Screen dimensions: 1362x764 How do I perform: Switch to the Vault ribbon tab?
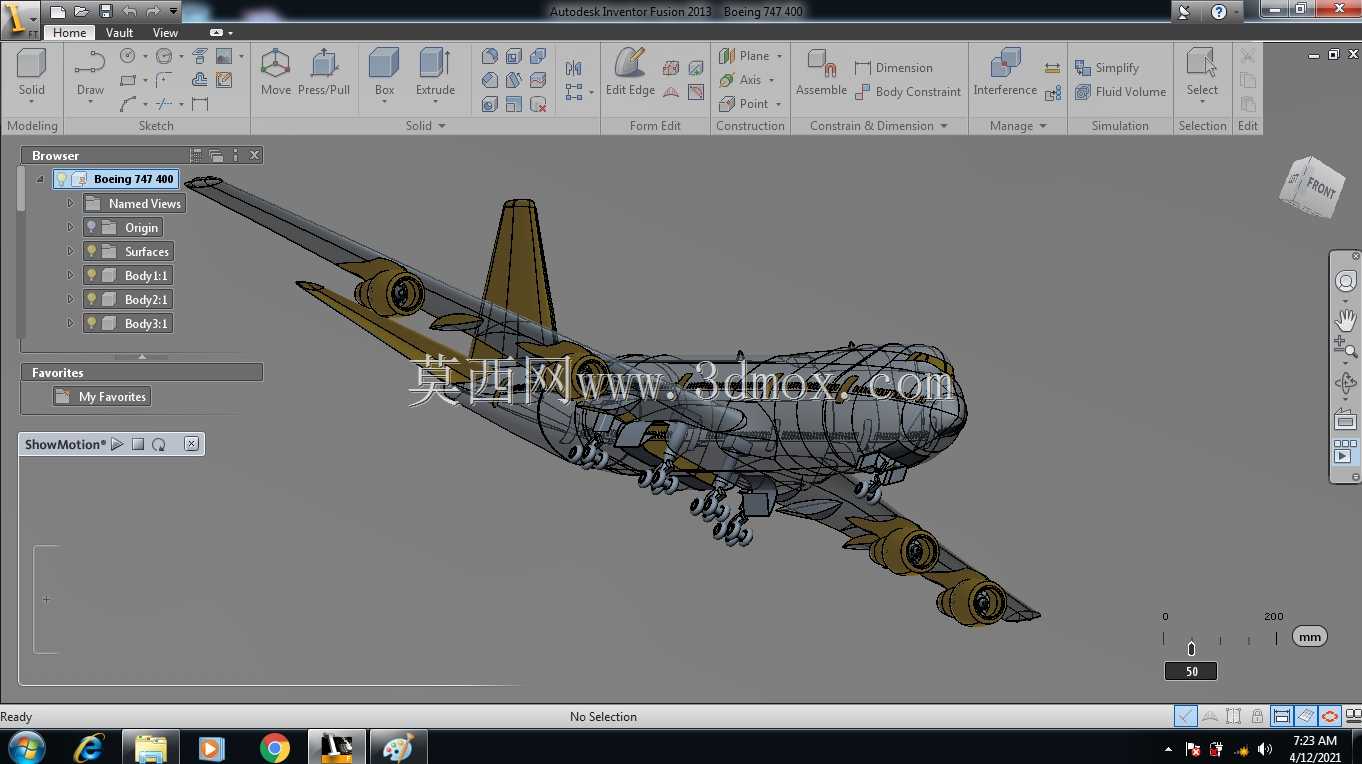(x=120, y=33)
